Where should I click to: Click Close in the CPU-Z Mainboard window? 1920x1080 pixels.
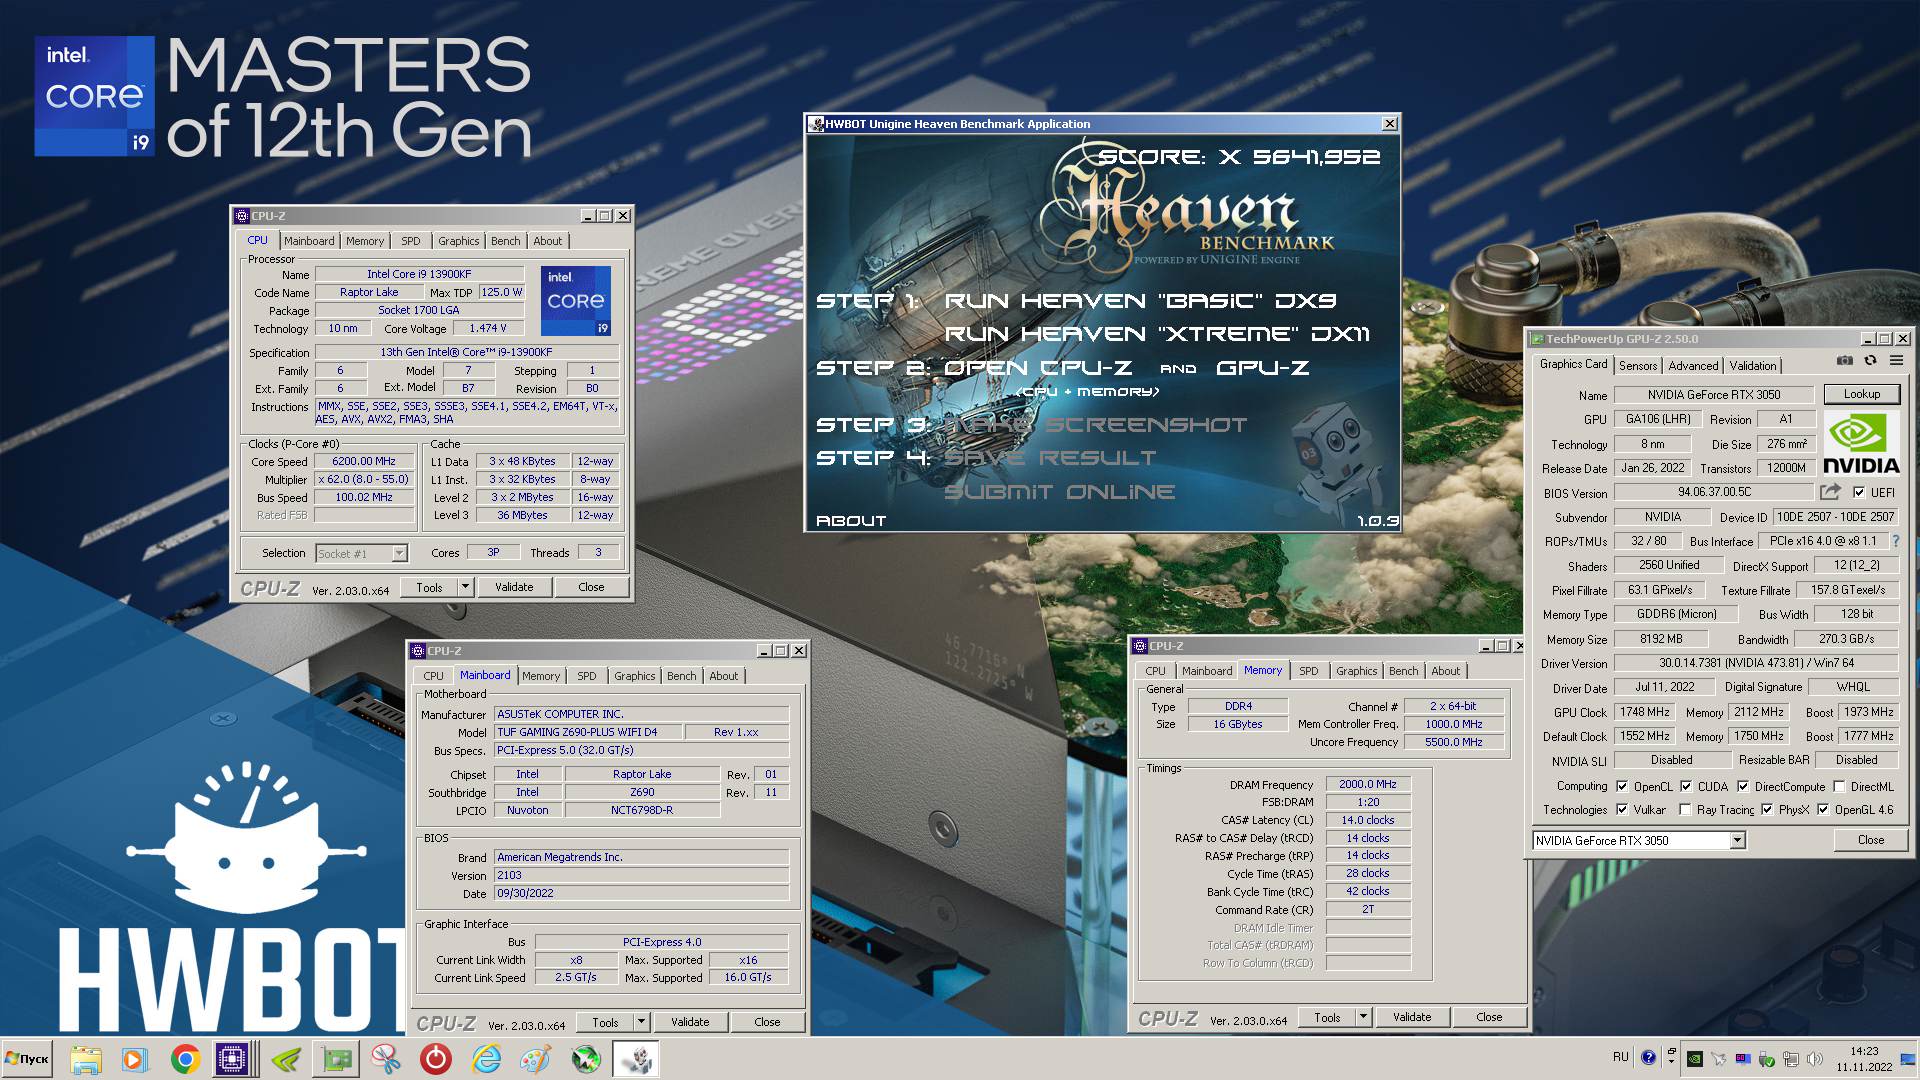pyautogui.click(x=767, y=1022)
